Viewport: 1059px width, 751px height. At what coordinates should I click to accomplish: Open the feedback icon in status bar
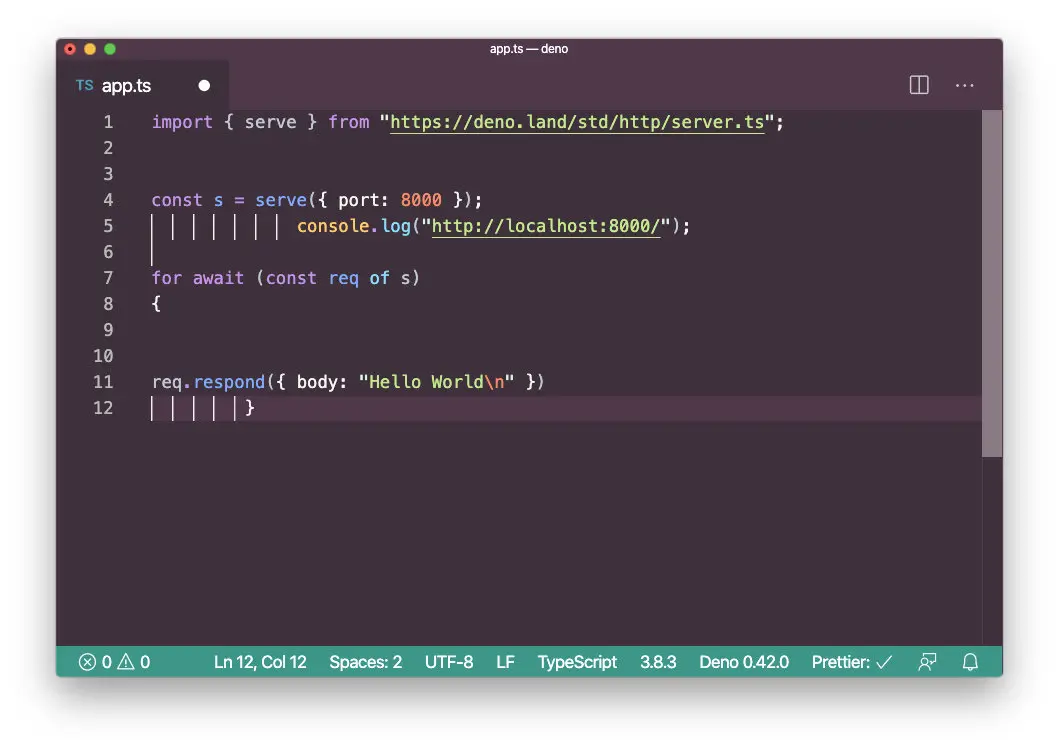tap(927, 662)
